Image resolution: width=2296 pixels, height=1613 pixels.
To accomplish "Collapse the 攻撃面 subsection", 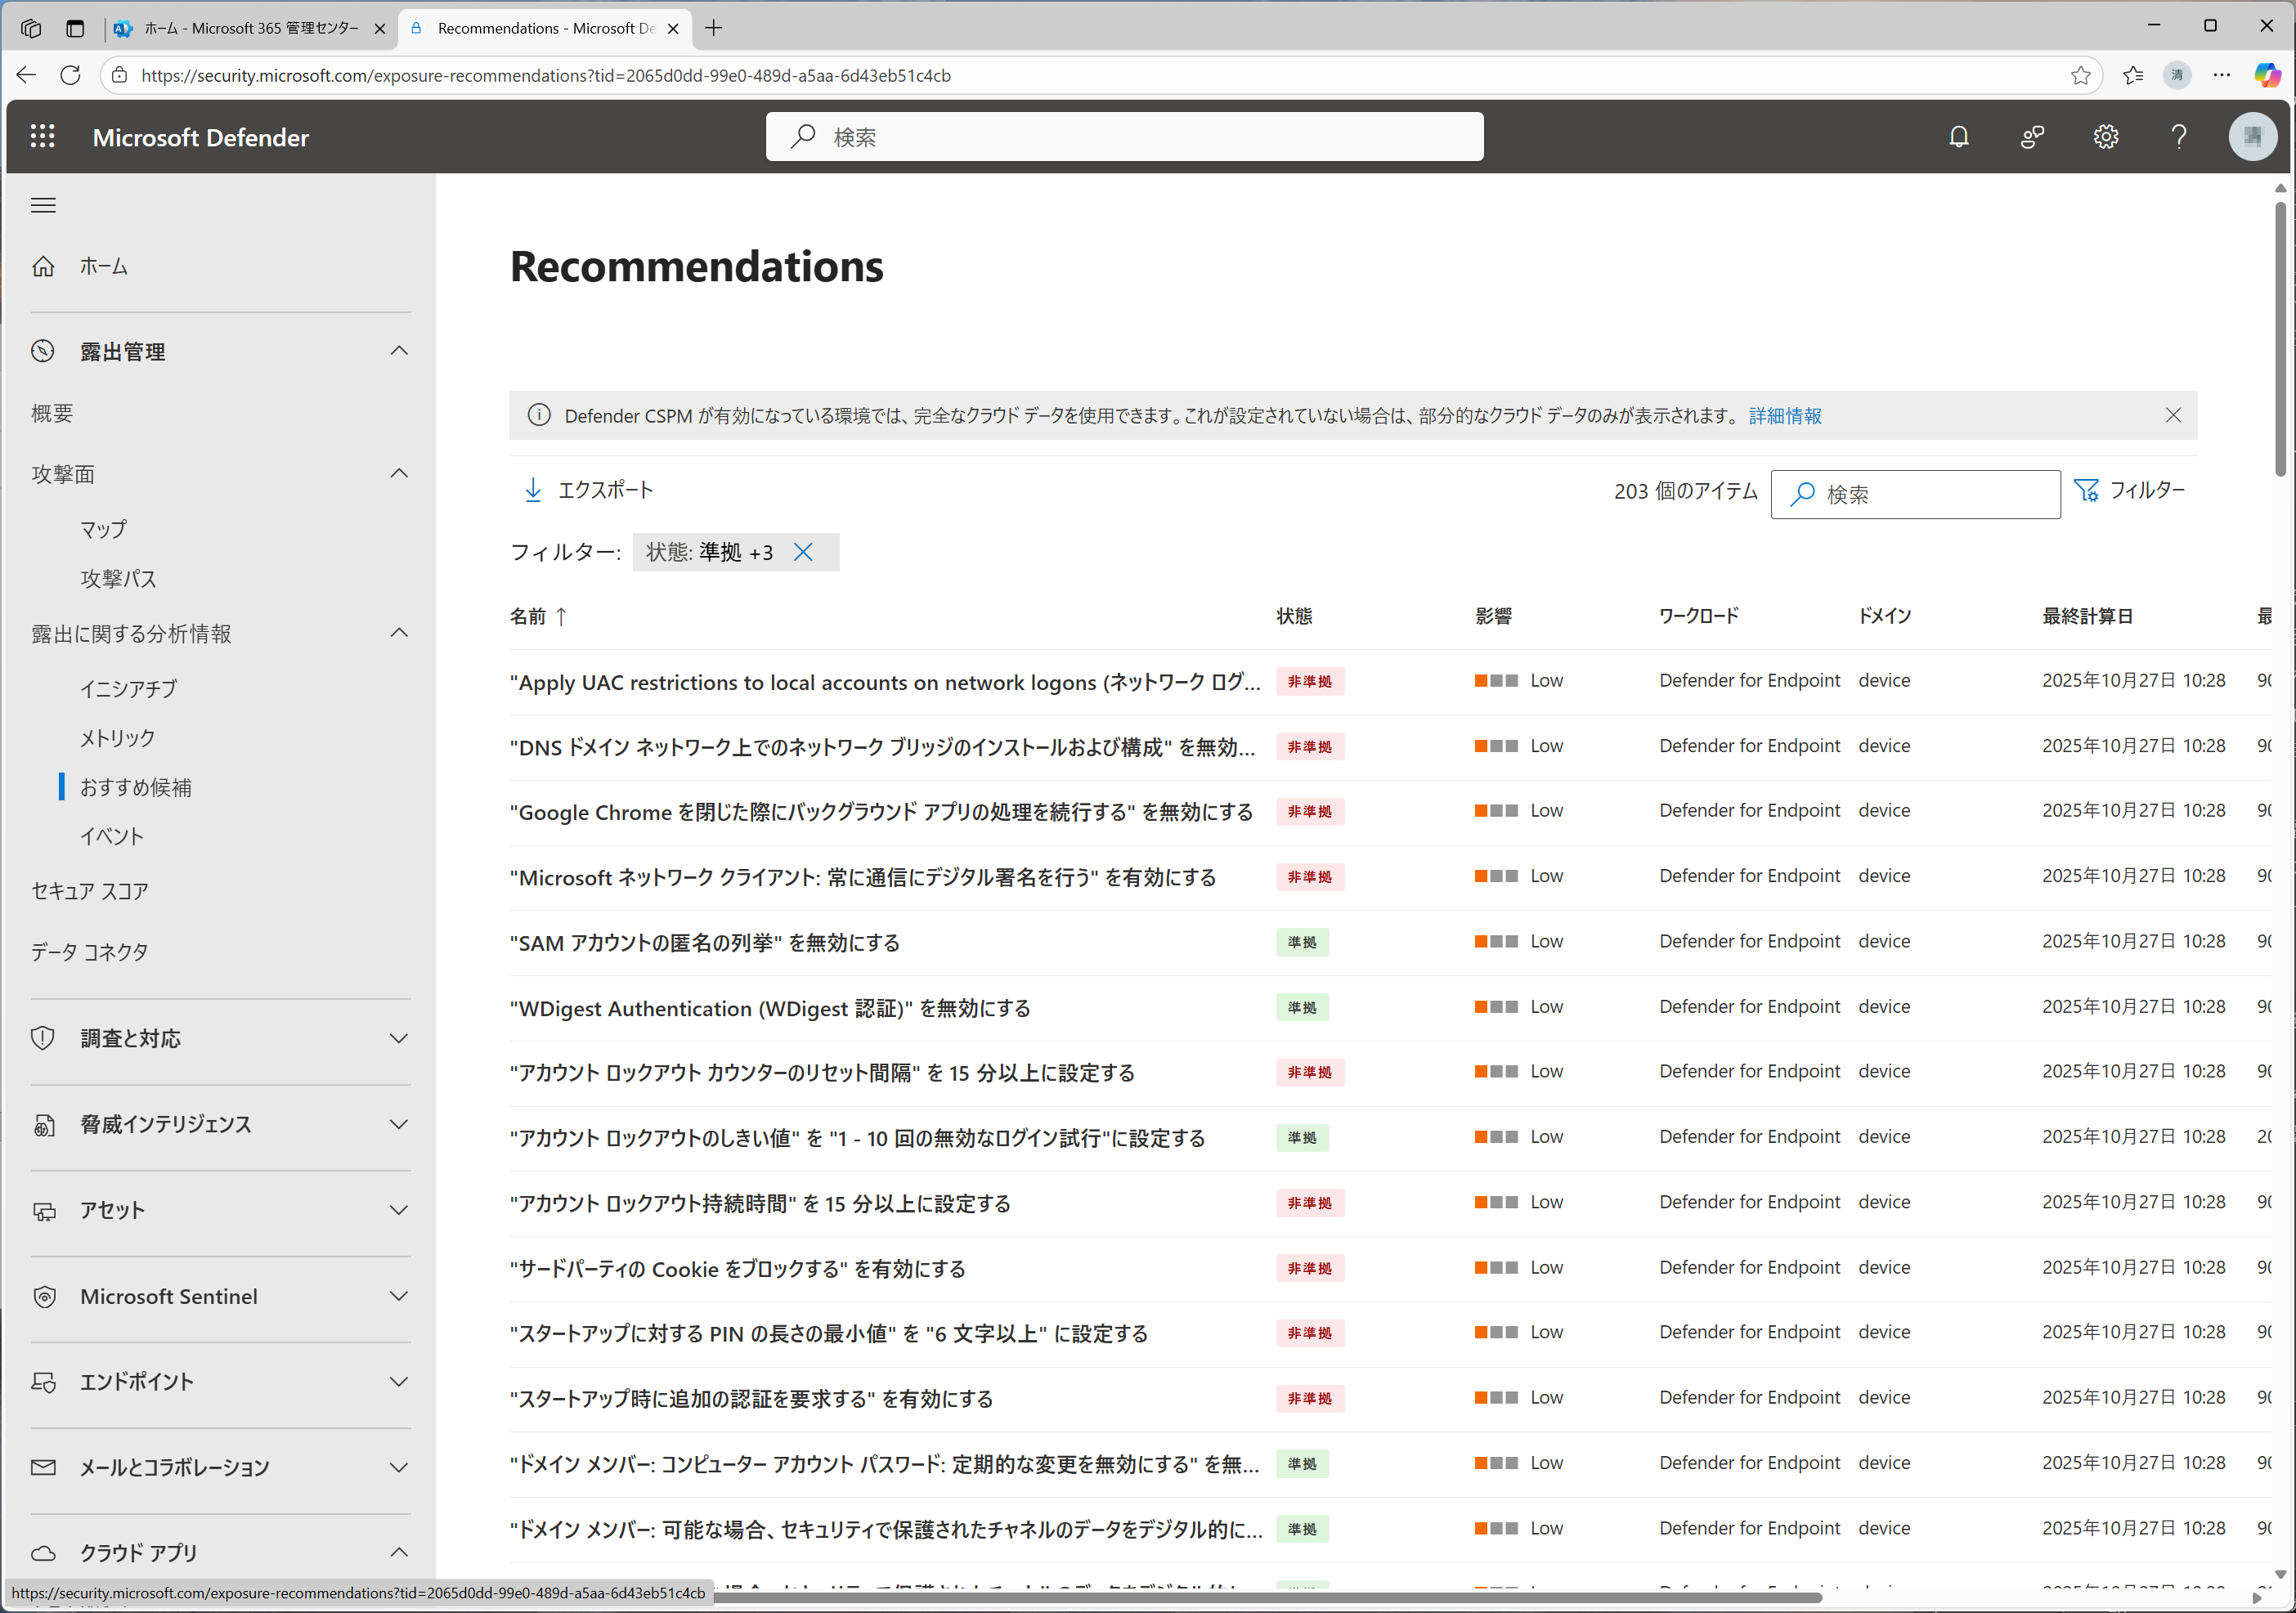I will 398,473.
